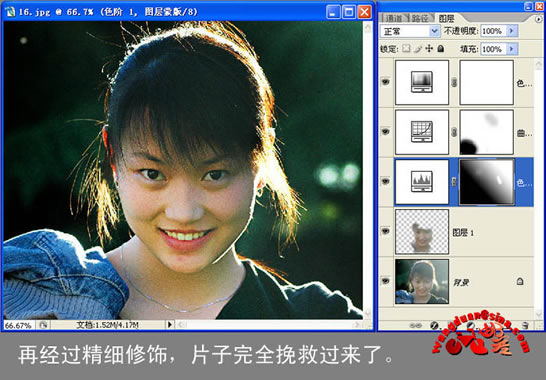Click the mask link icon on Curves layer
The height and width of the screenshot is (380, 546).
tap(454, 132)
